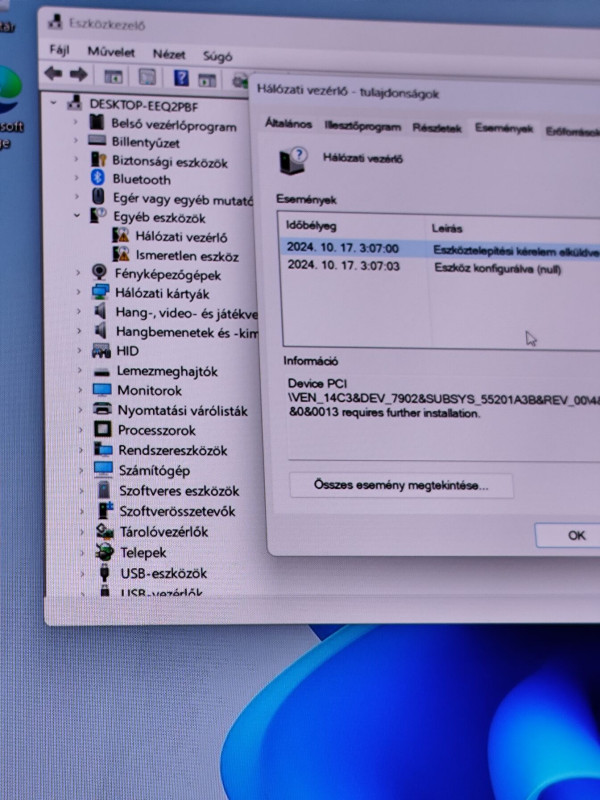Click the mouse icon for Egér vagy egyéb mutató
Screen dimensions: 600x800
[x=98, y=196]
